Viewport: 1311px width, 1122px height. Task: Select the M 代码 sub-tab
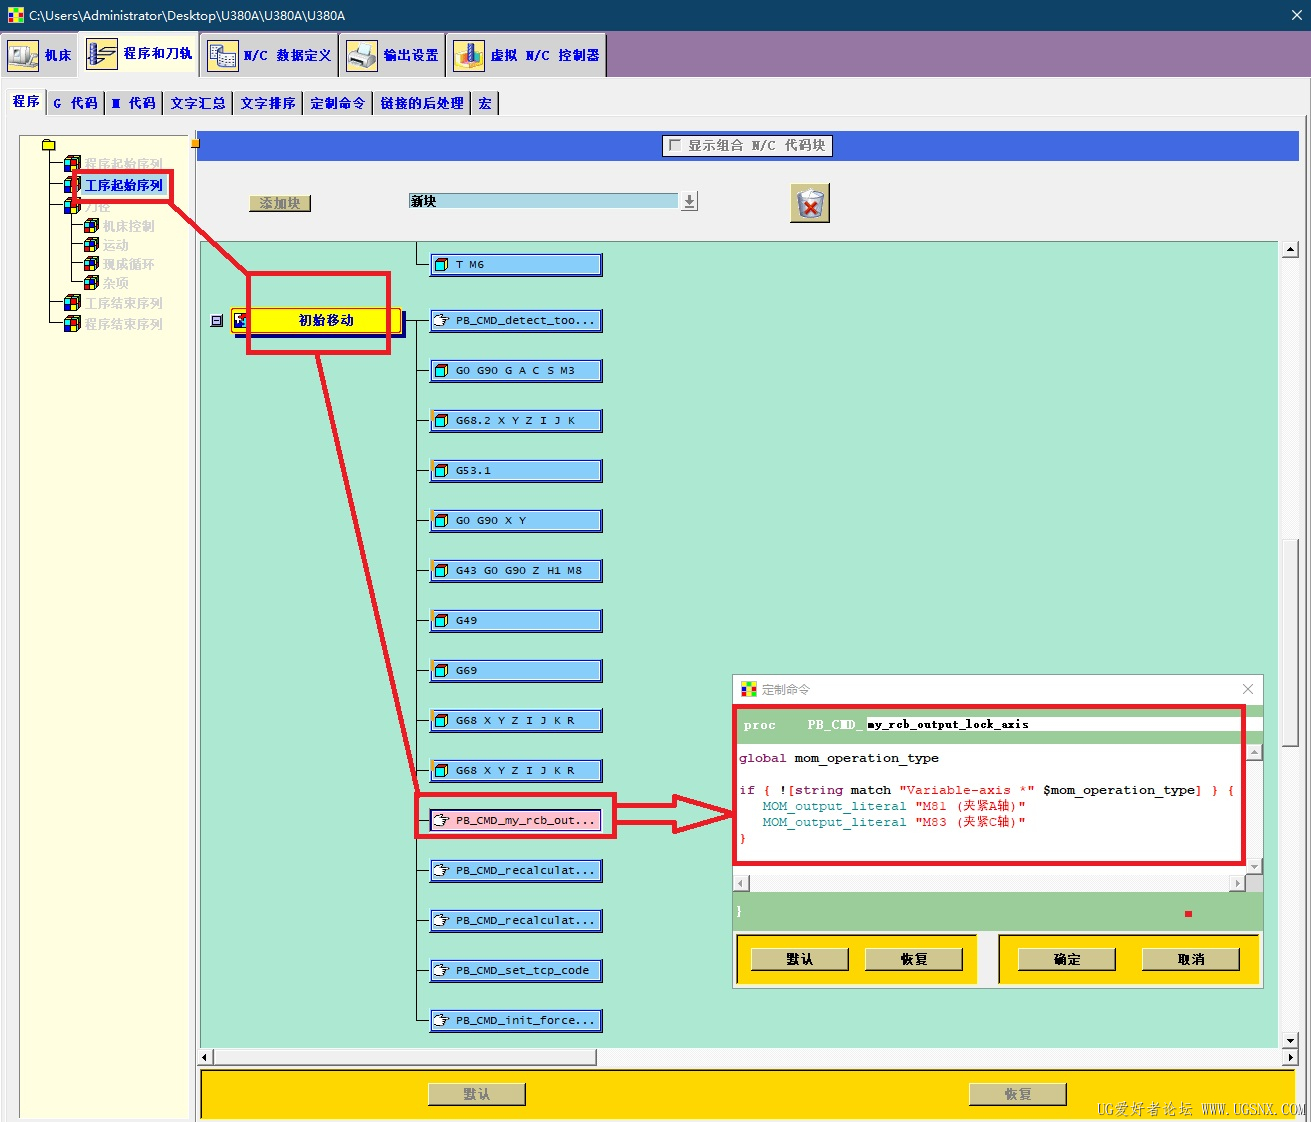(x=133, y=103)
